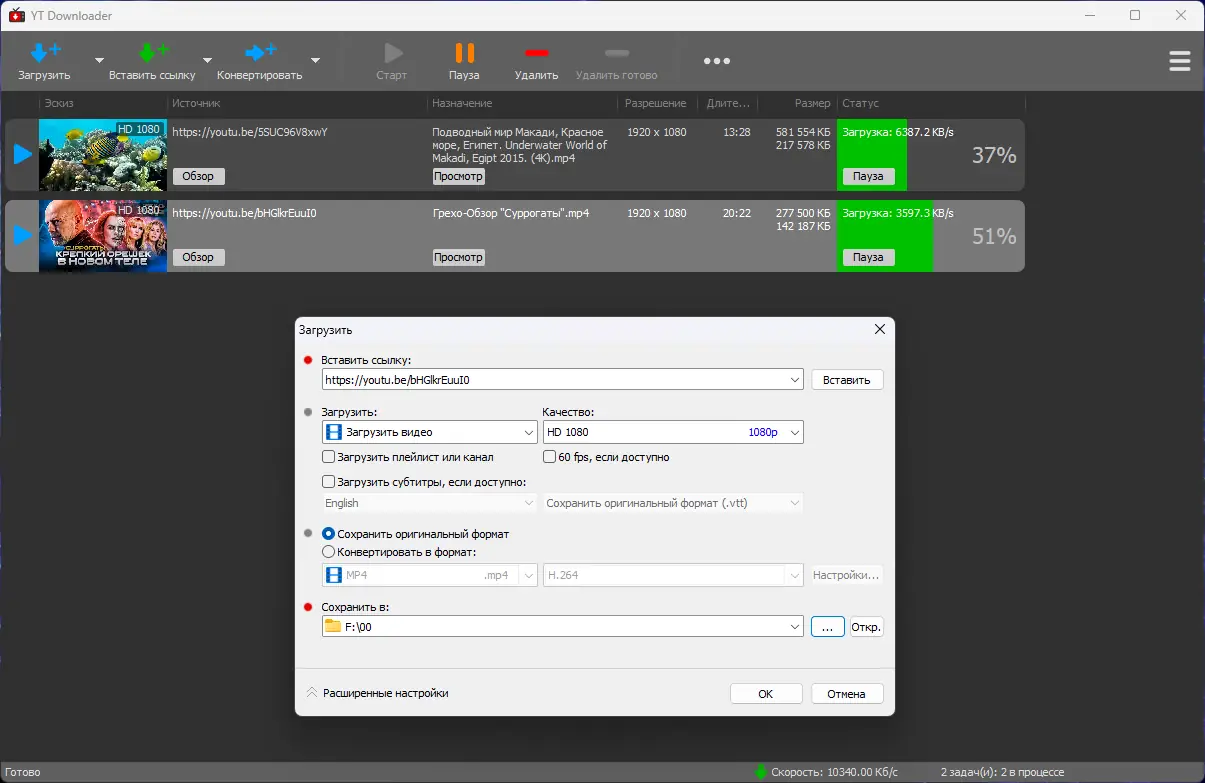Click the Эскиз column header
The image size is (1205, 783).
(x=103, y=103)
